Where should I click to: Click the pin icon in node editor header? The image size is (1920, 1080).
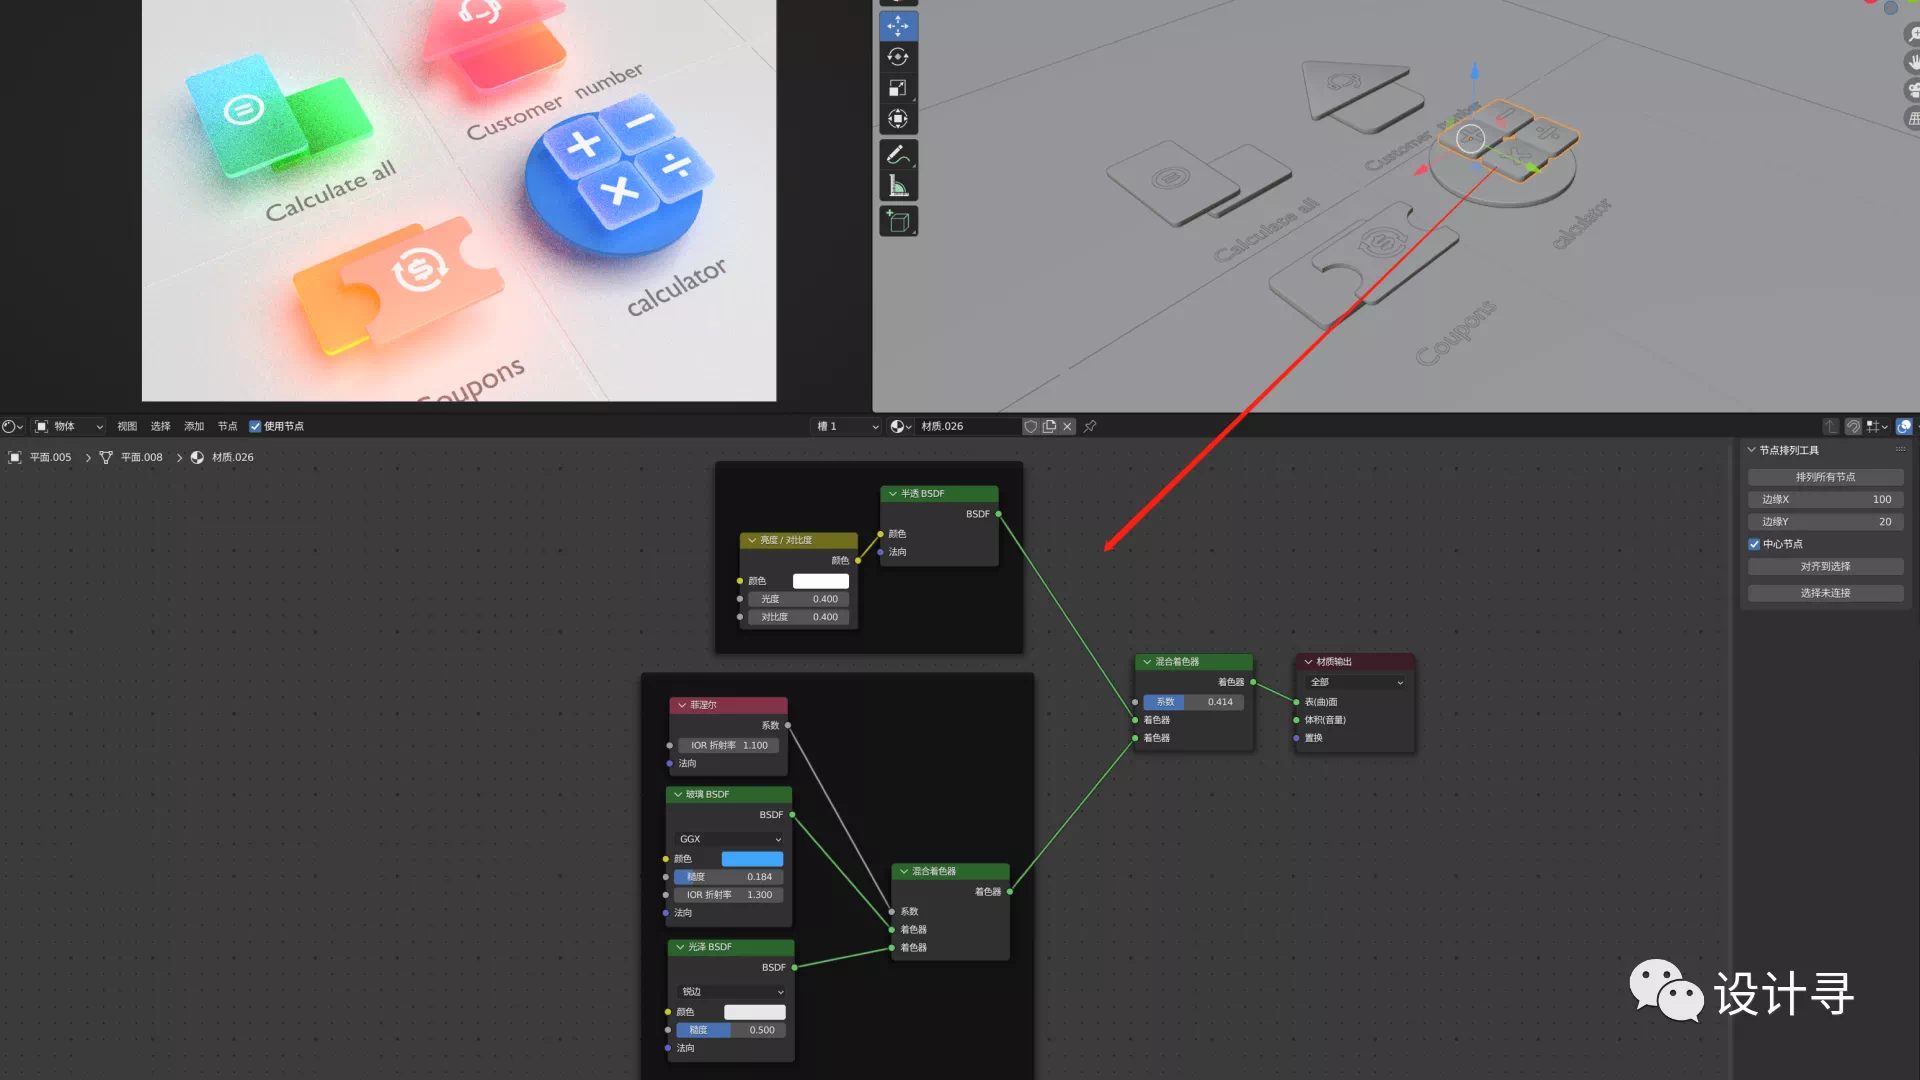click(x=1090, y=426)
